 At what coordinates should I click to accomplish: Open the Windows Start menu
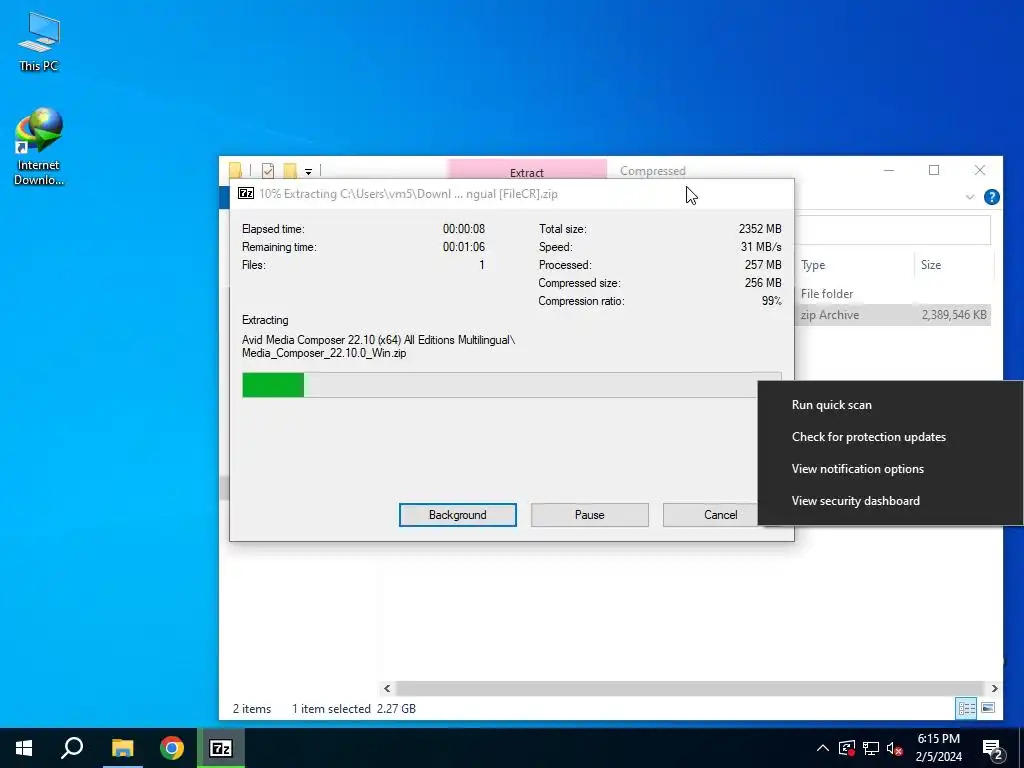[24, 748]
